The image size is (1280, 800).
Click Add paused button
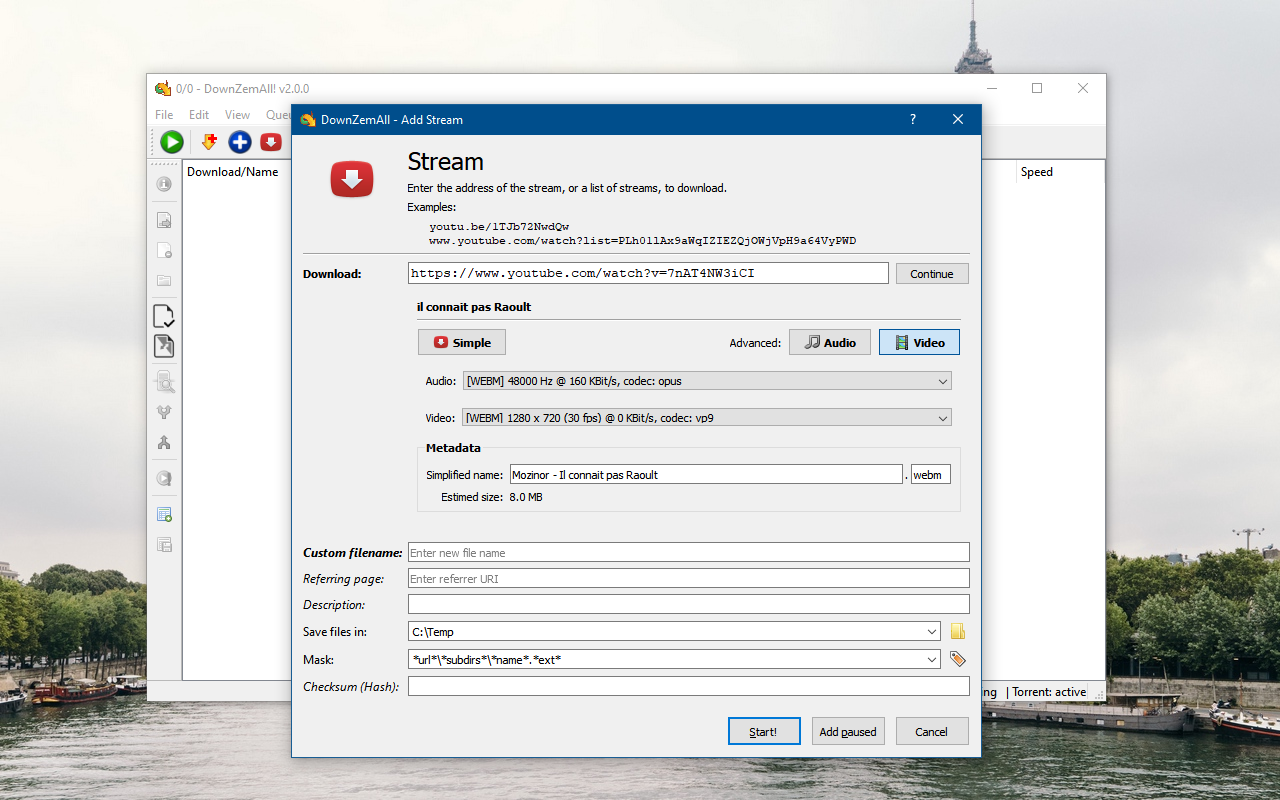pos(848,731)
